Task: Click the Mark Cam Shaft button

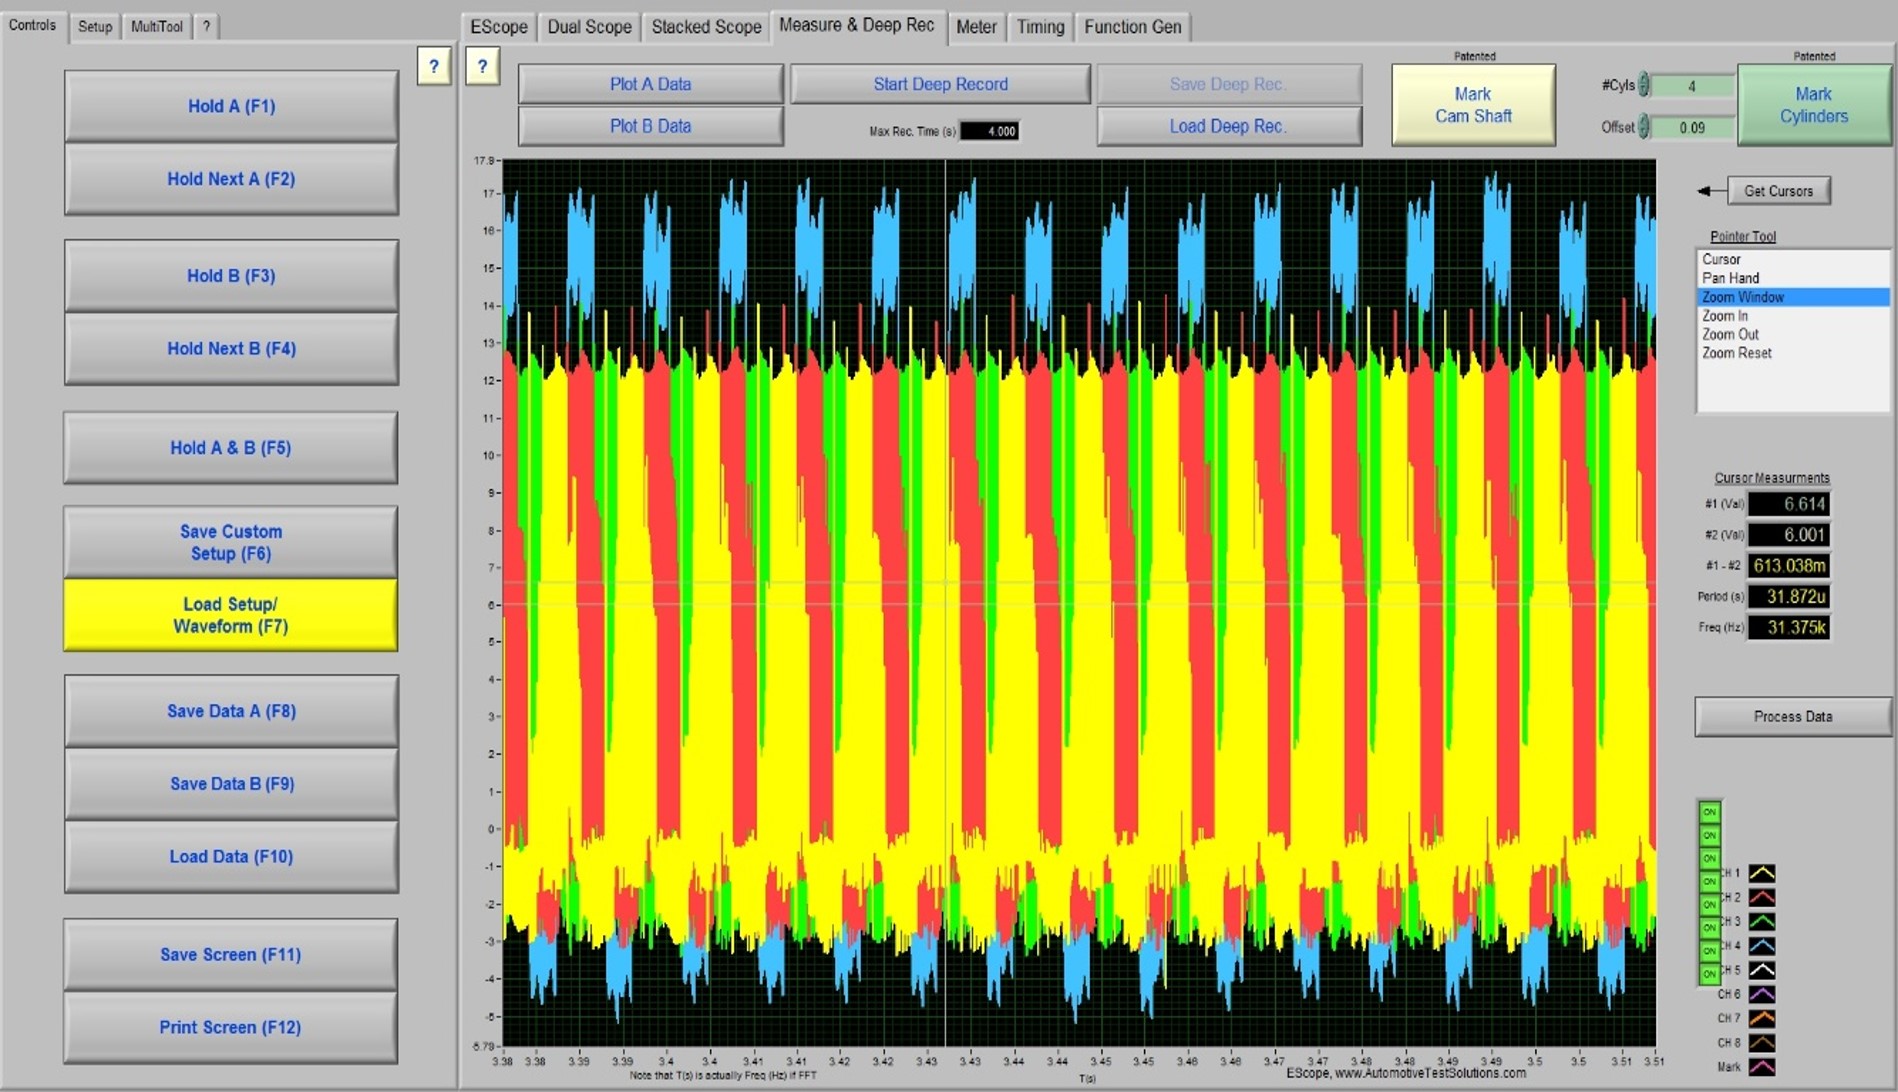Action: click(1472, 105)
